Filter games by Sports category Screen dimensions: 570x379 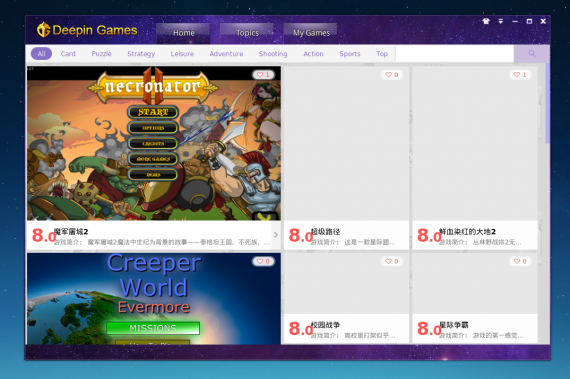350,54
